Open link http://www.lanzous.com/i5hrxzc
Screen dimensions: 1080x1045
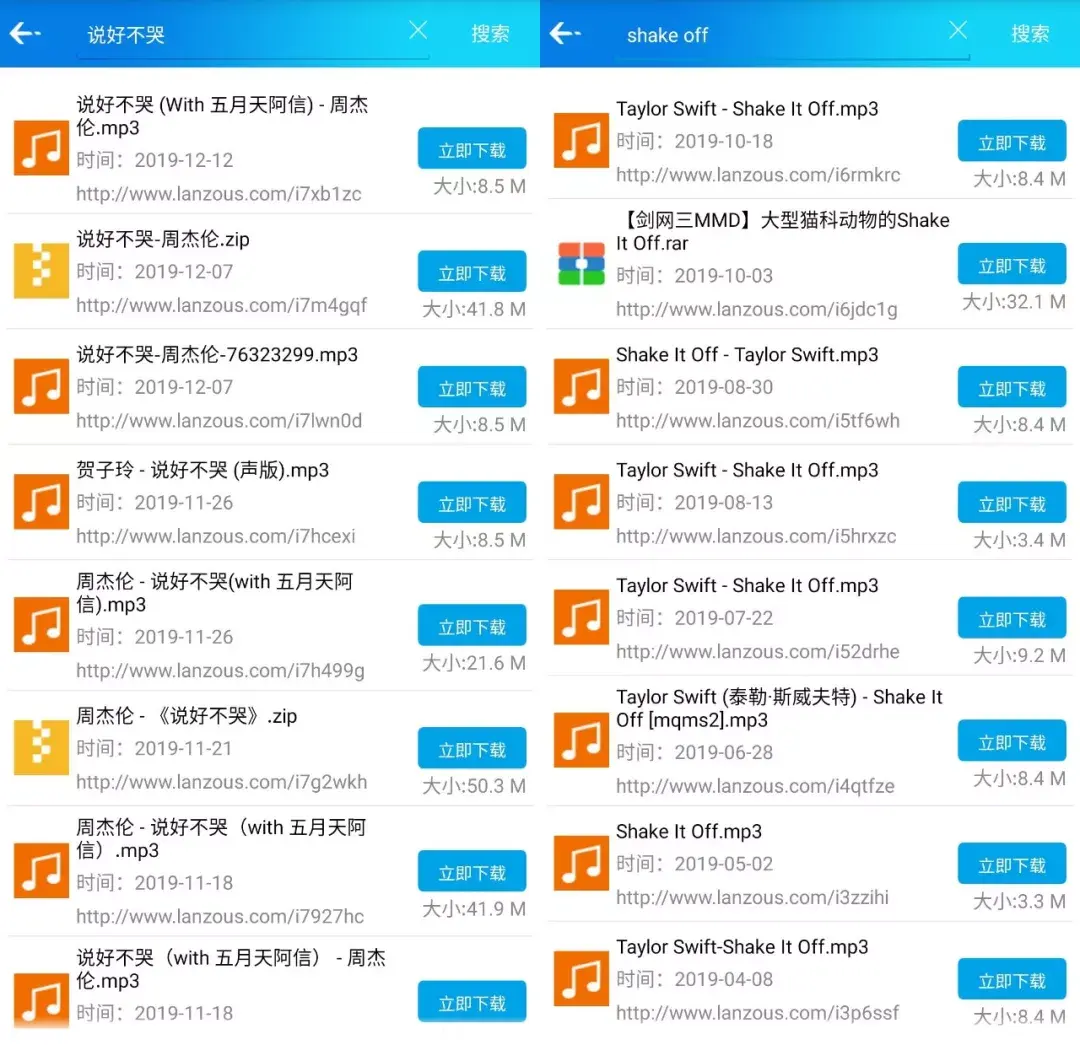[x=756, y=536]
